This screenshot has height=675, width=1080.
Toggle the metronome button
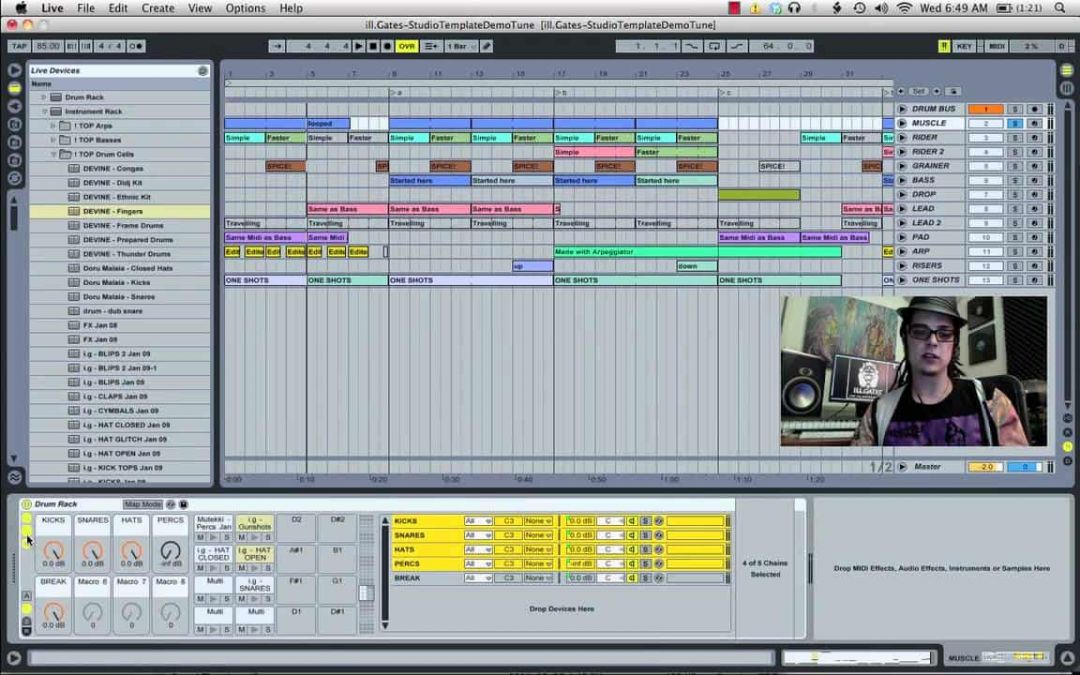coord(136,46)
